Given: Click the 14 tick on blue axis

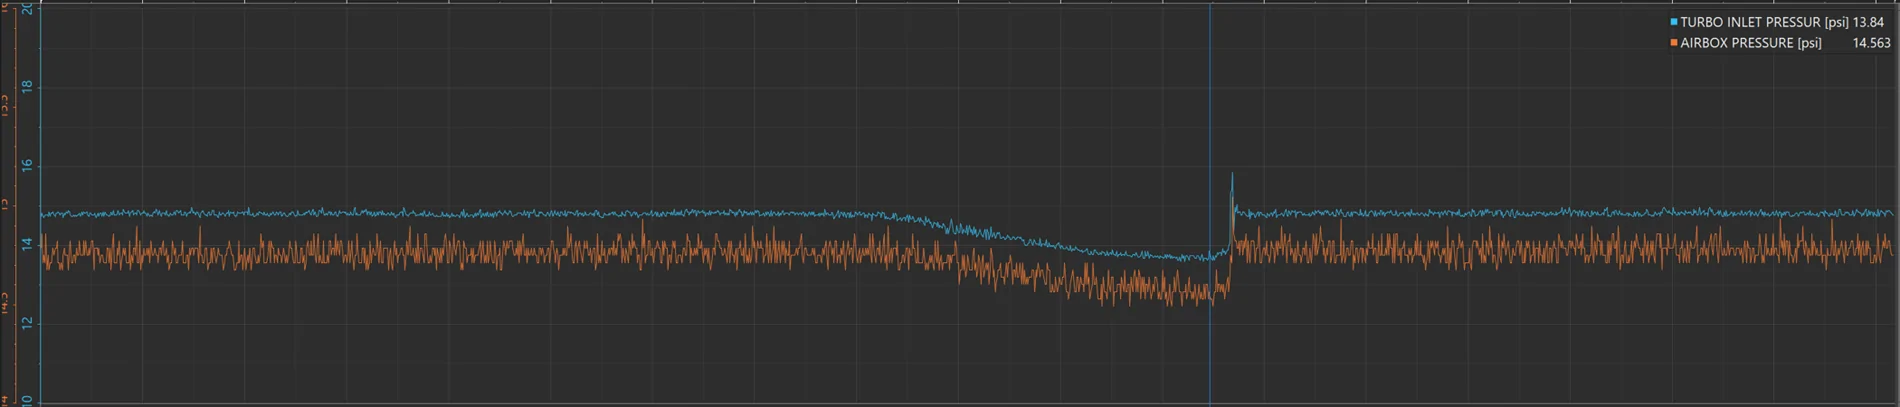Looking at the screenshot, I should (27, 244).
